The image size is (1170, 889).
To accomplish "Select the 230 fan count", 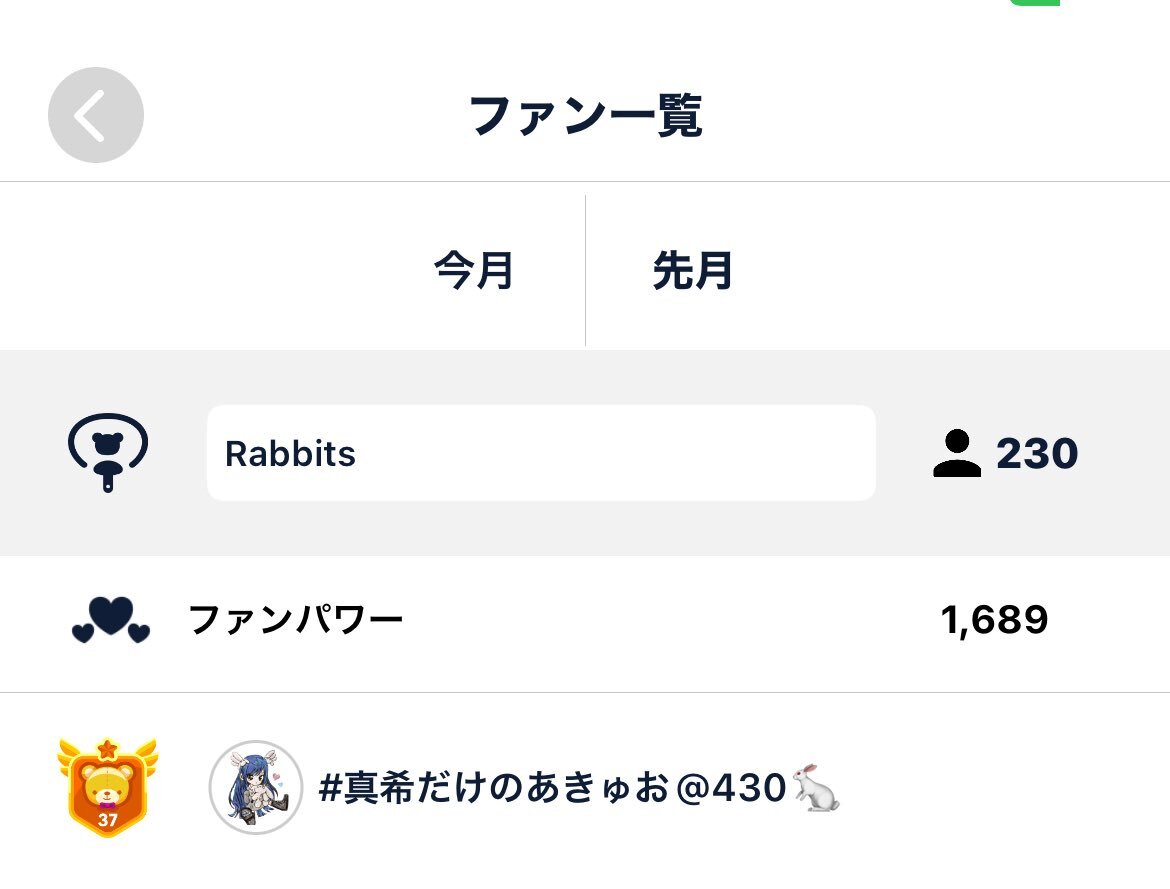I will tap(1037, 453).
